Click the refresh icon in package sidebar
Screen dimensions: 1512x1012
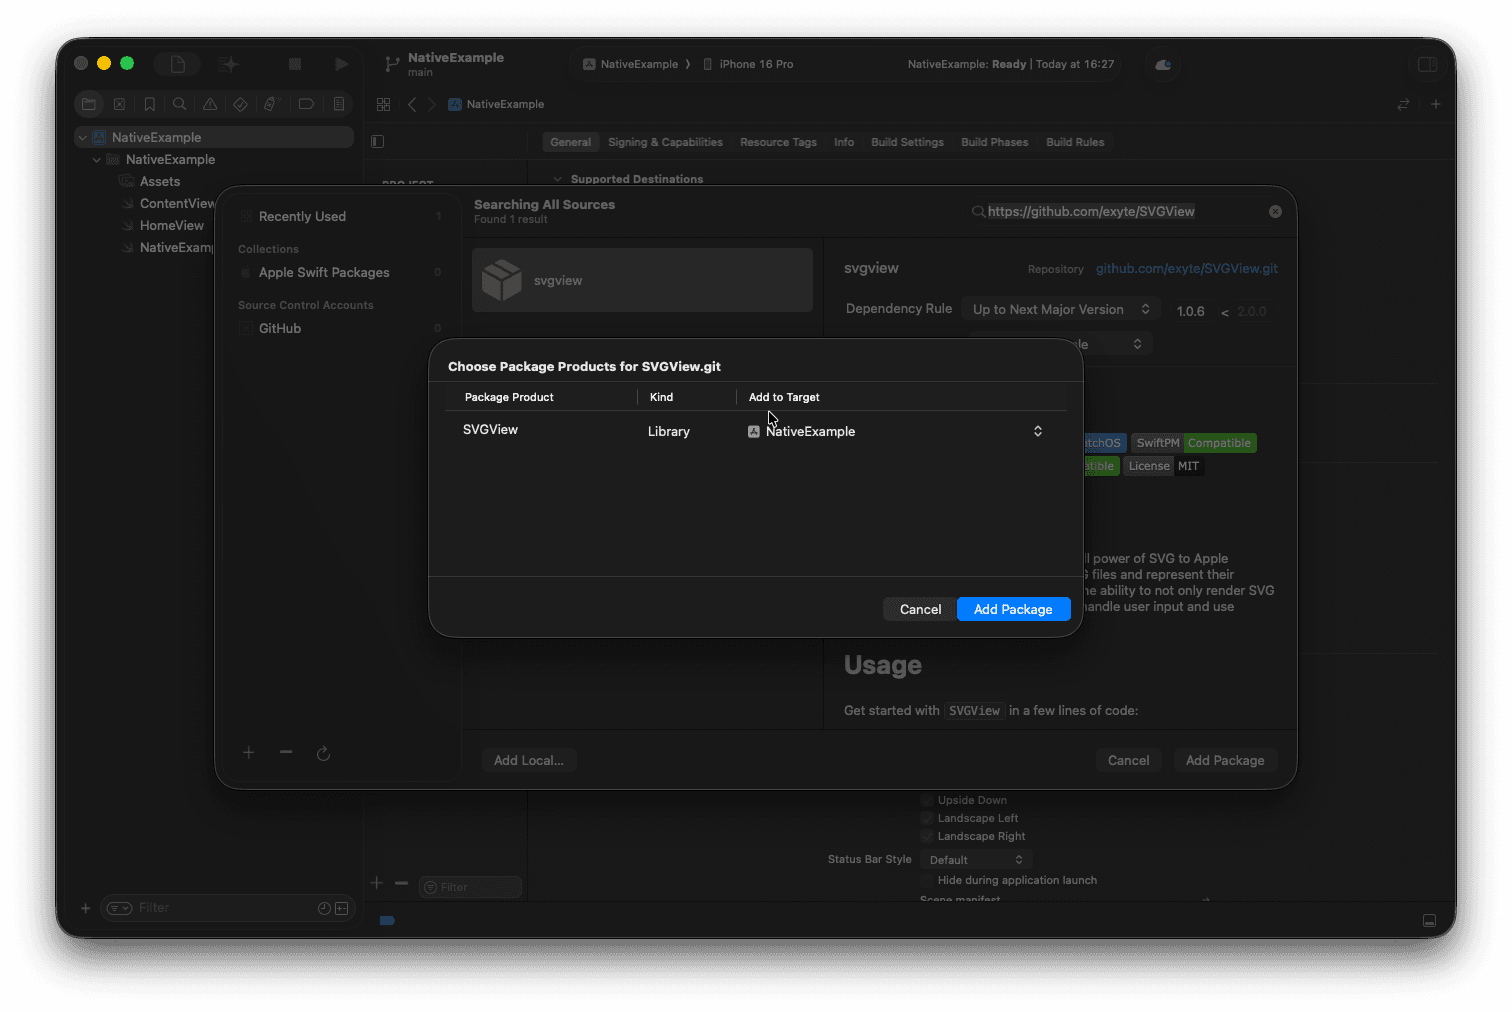(323, 753)
